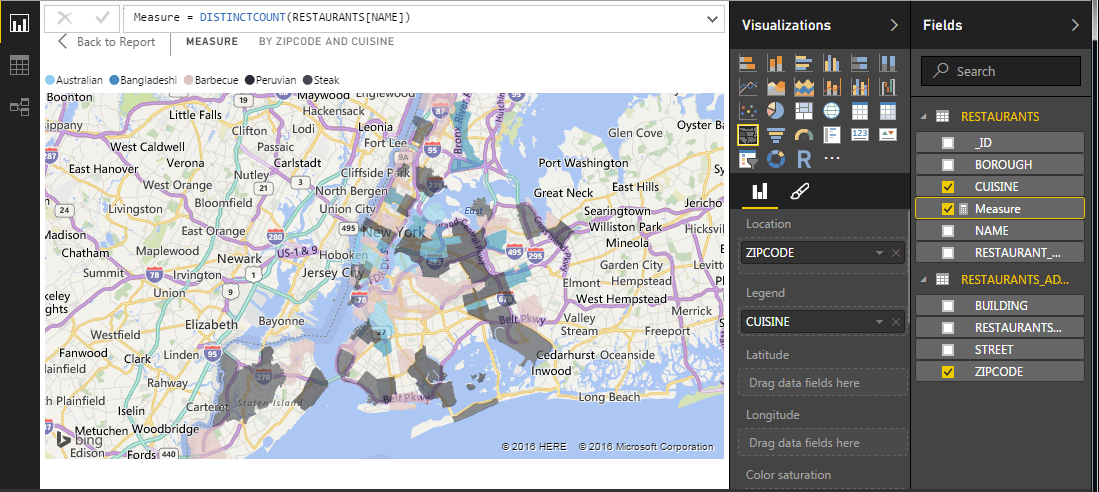Viewport: 1099px width, 492px height.
Task: Click the Search fields box
Action: click(x=1001, y=71)
